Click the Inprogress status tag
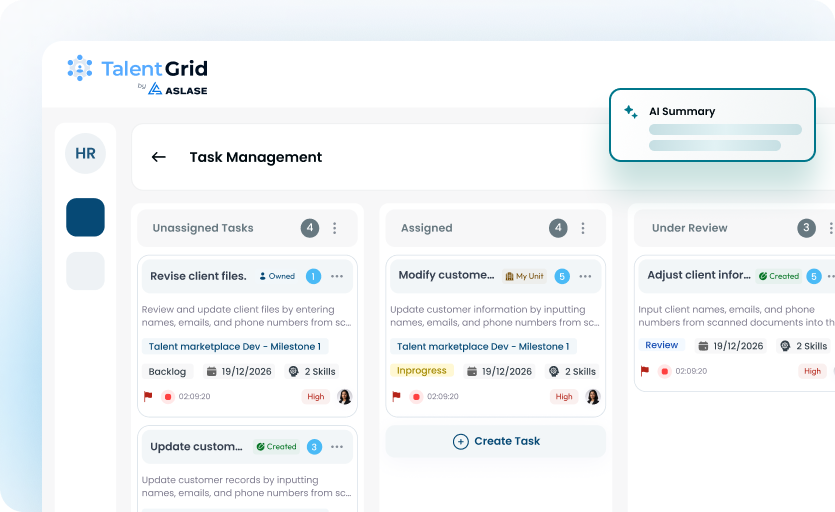 (422, 370)
